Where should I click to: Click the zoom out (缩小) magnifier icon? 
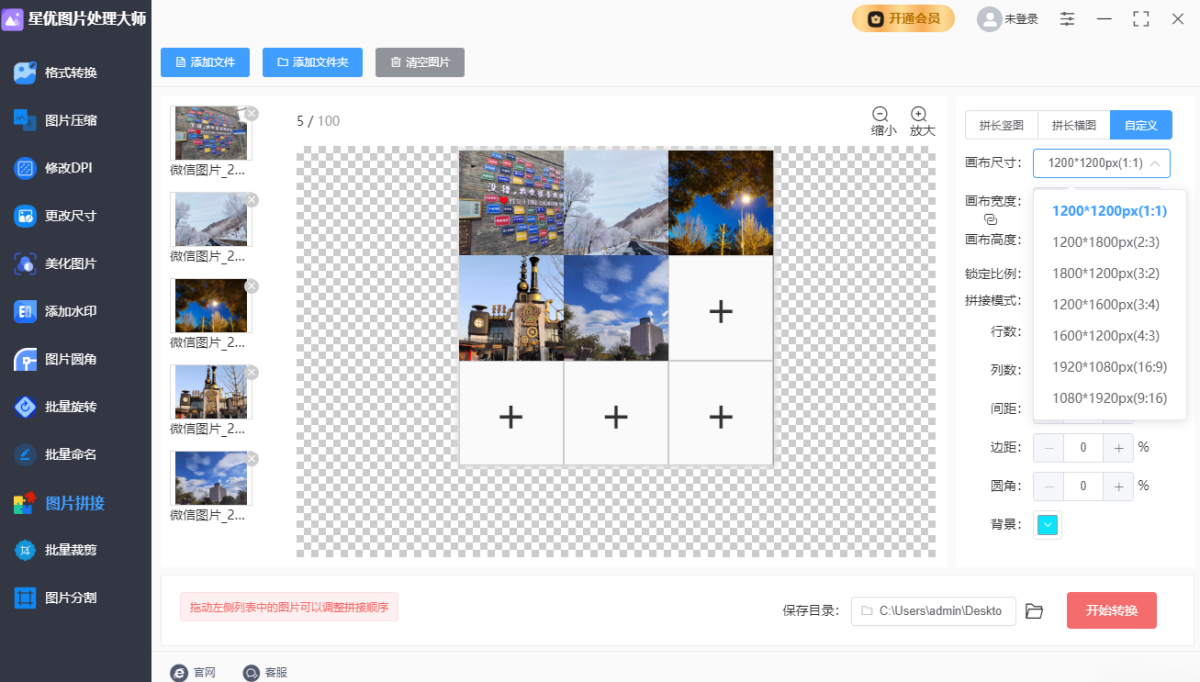point(881,115)
